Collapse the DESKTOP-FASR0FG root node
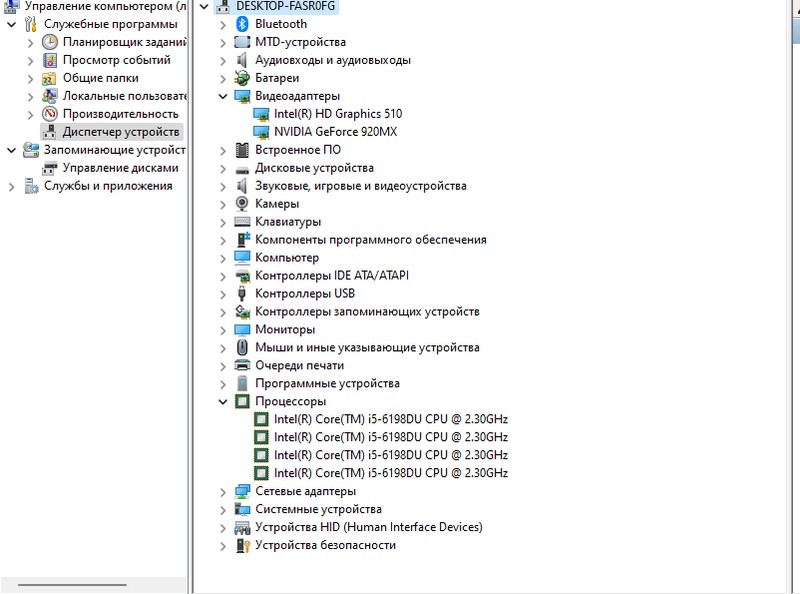800x594 pixels. [204, 6]
